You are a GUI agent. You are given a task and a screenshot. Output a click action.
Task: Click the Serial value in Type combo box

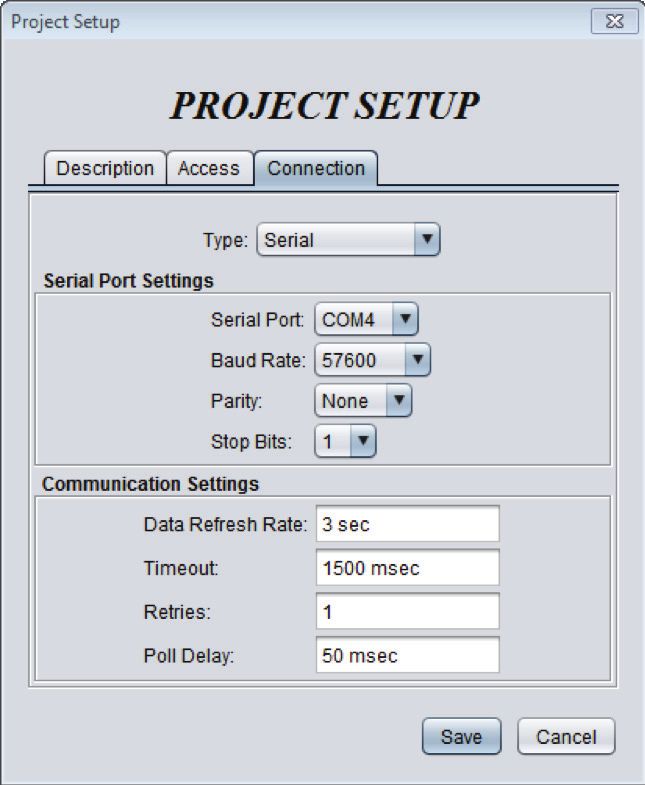click(289, 240)
